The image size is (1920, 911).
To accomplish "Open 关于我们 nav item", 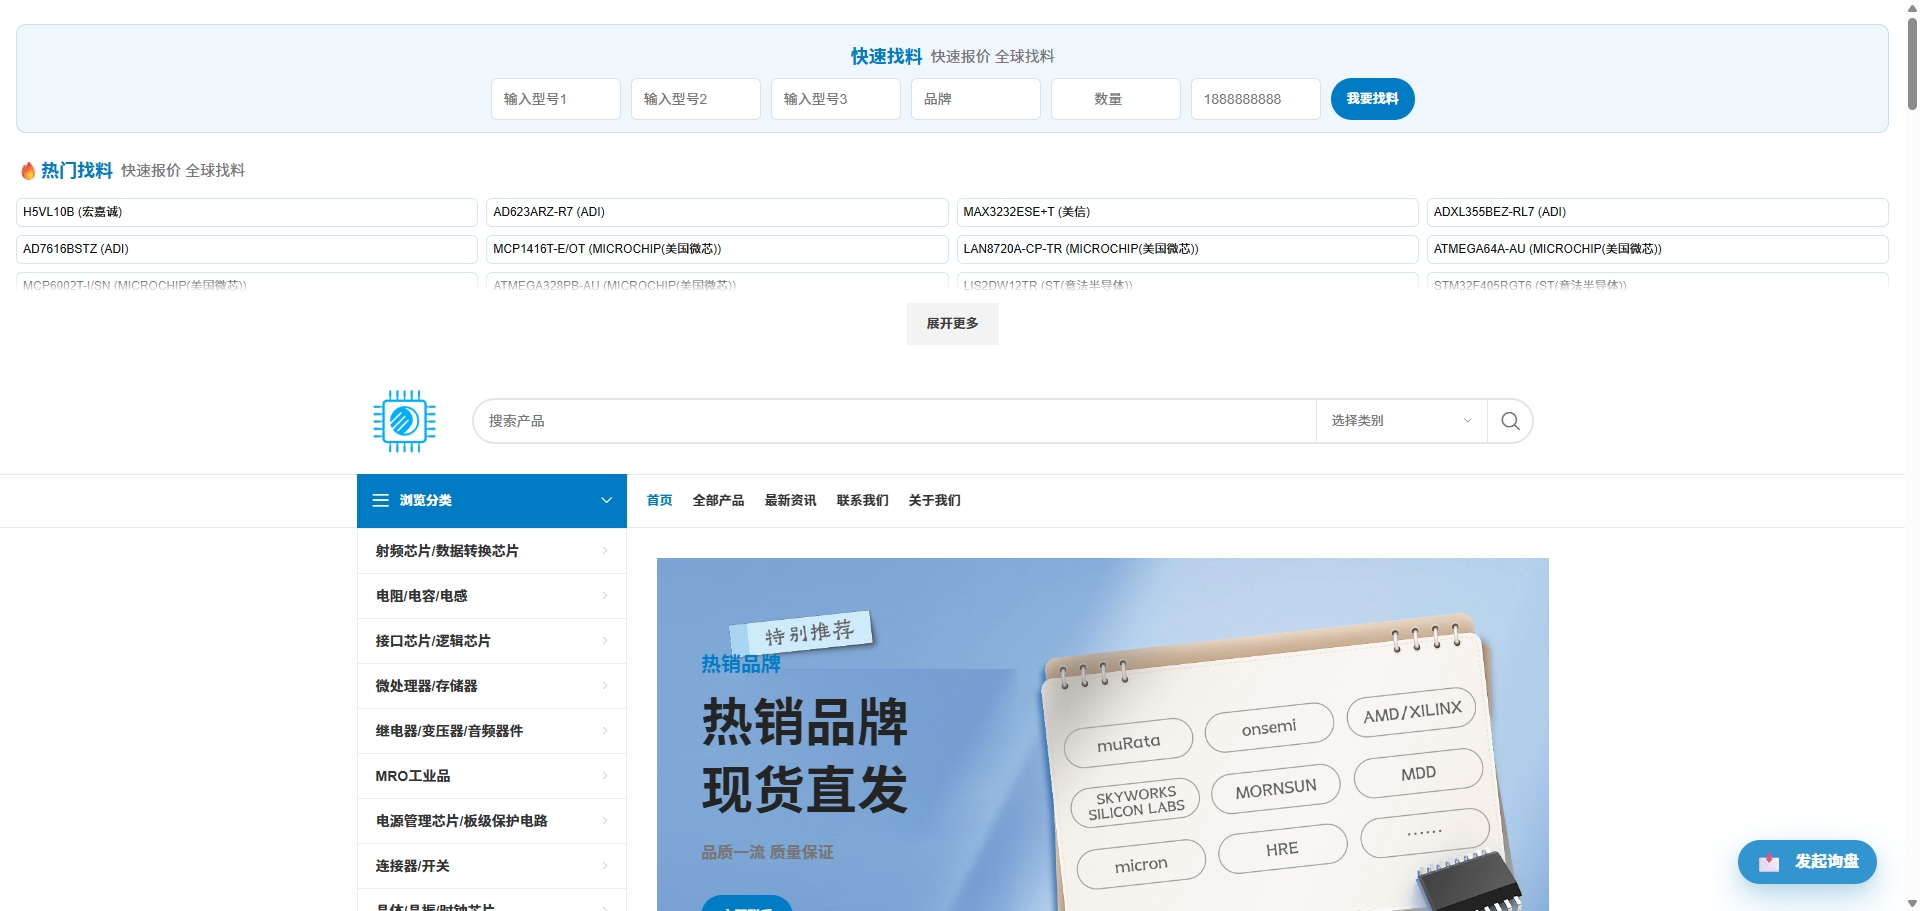I will (934, 500).
